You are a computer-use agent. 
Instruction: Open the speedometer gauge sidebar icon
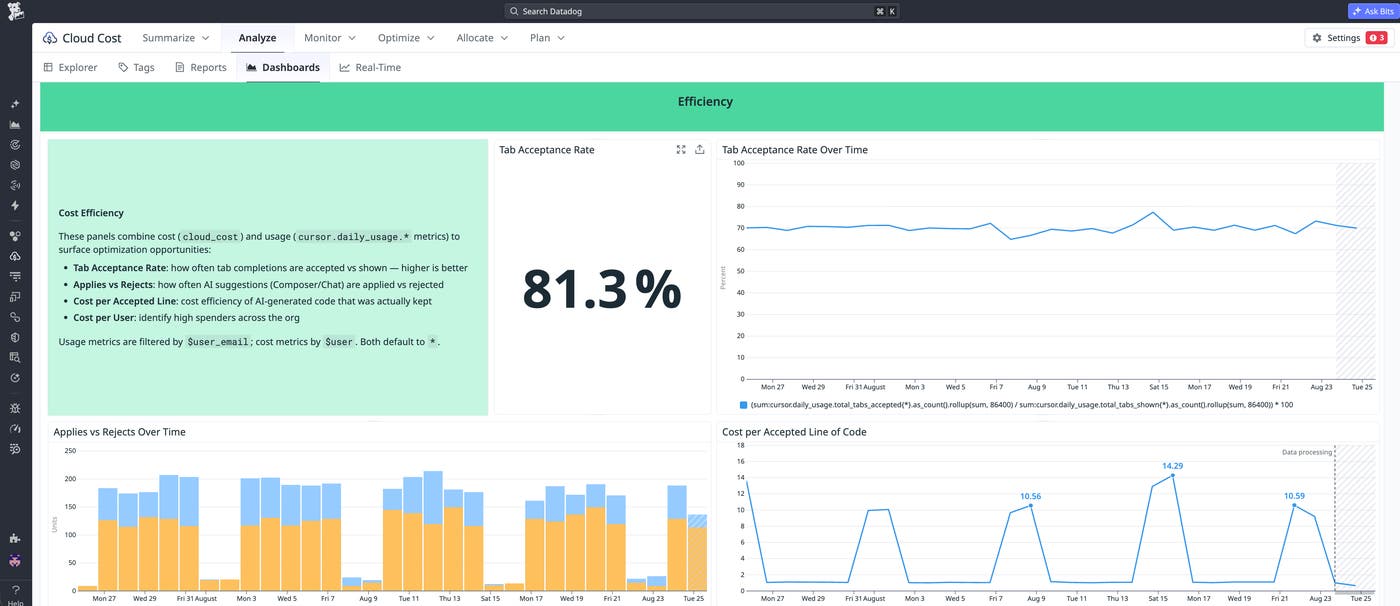15,429
